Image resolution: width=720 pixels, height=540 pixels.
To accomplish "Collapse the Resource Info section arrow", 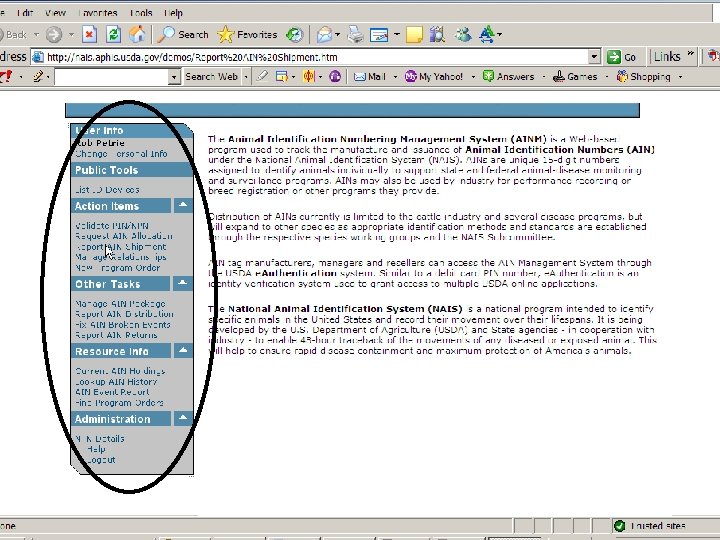I will point(183,351).
